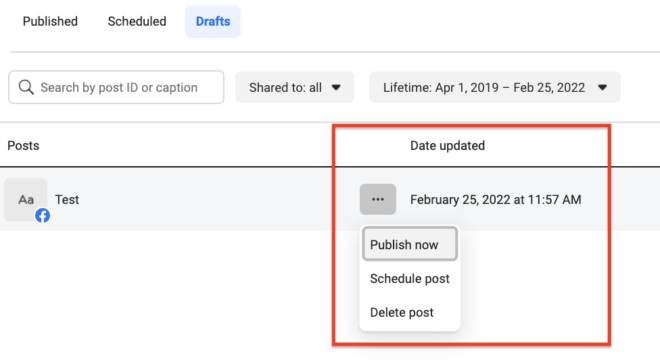Click the magnifying glass search icon
This screenshot has height=362, width=660.
pyautogui.click(x=26, y=87)
